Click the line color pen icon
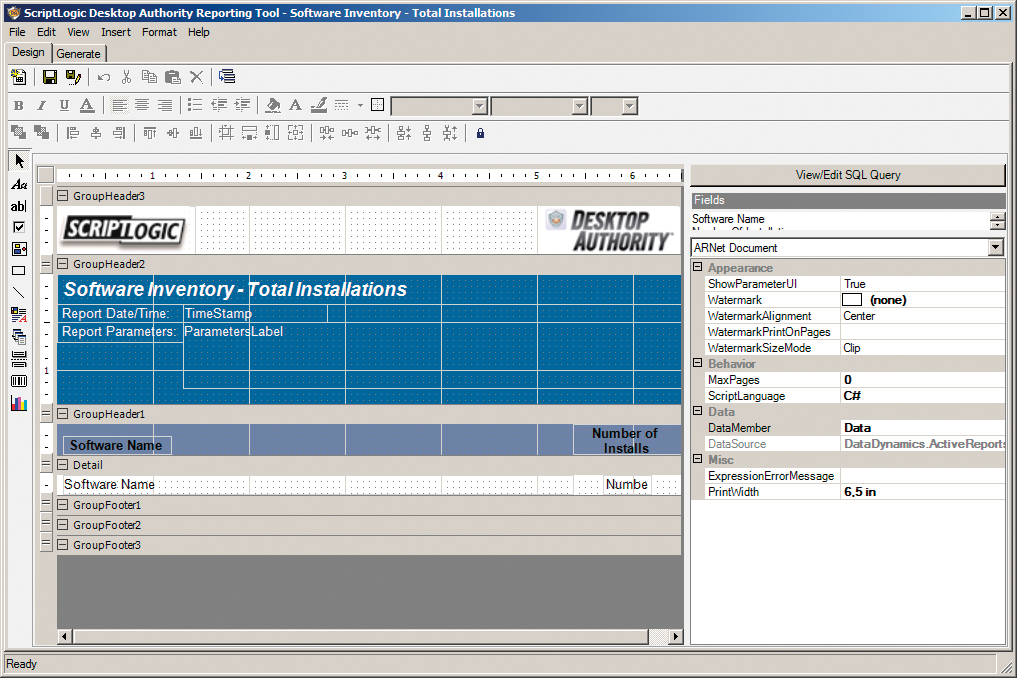 318,105
